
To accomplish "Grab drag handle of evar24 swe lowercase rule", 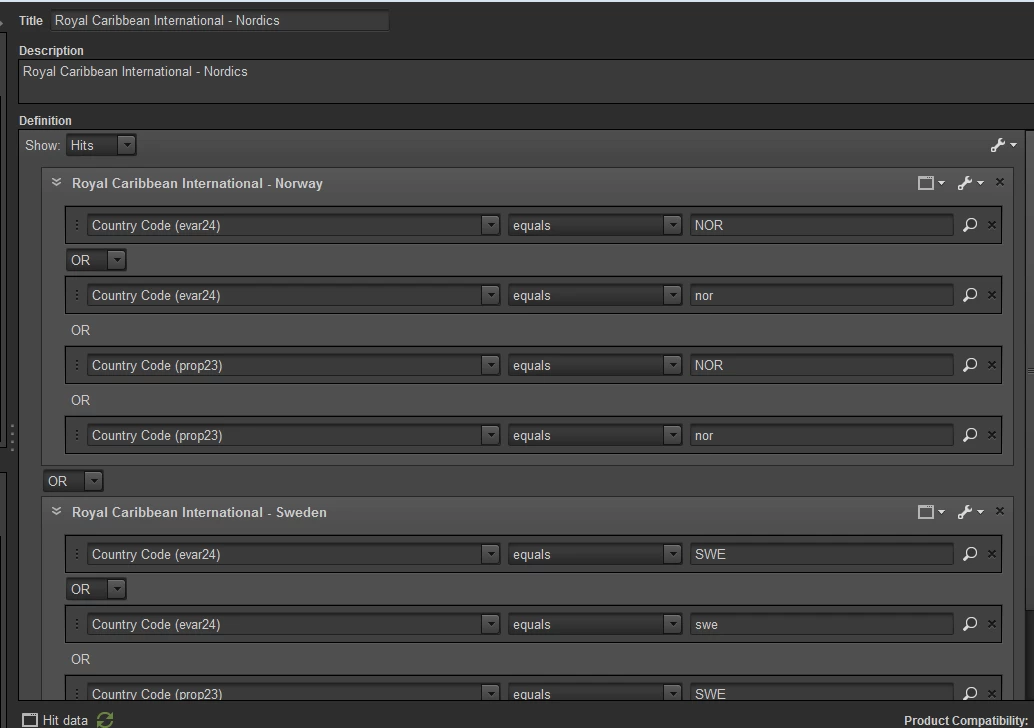I will (76, 624).
